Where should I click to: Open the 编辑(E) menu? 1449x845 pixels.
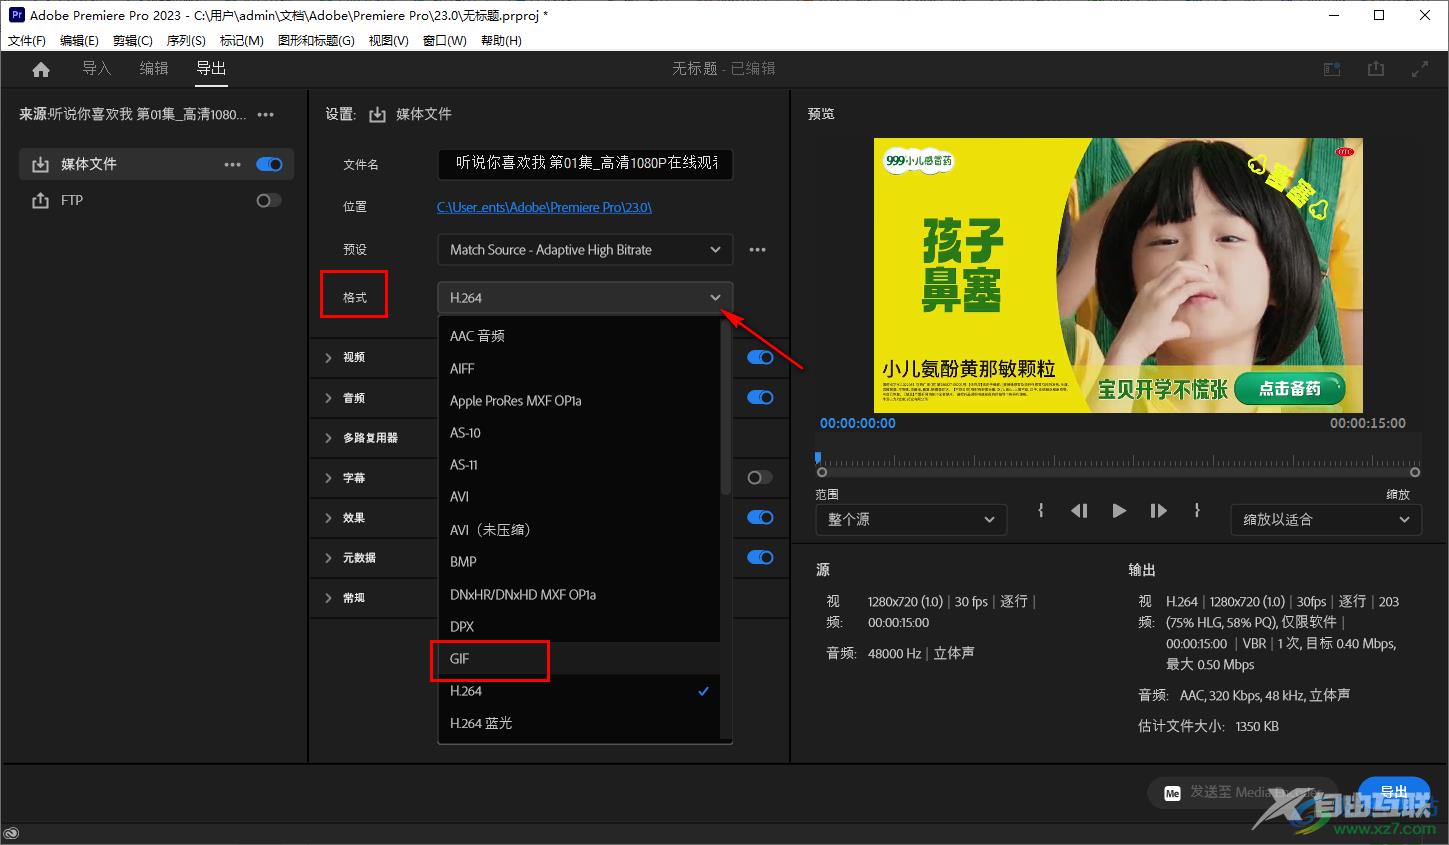[79, 41]
